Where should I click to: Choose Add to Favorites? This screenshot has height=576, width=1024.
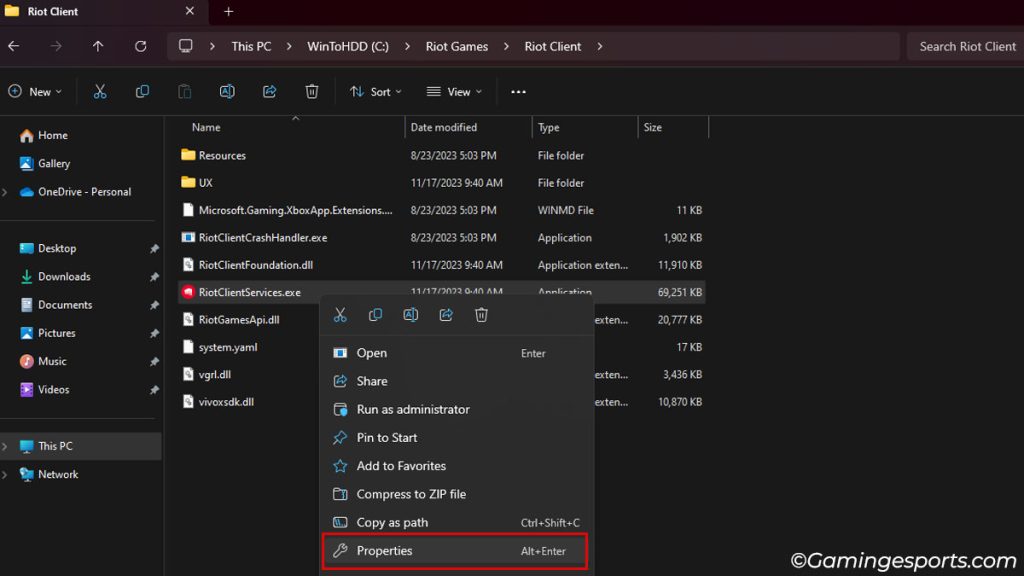(x=455, y=466)
